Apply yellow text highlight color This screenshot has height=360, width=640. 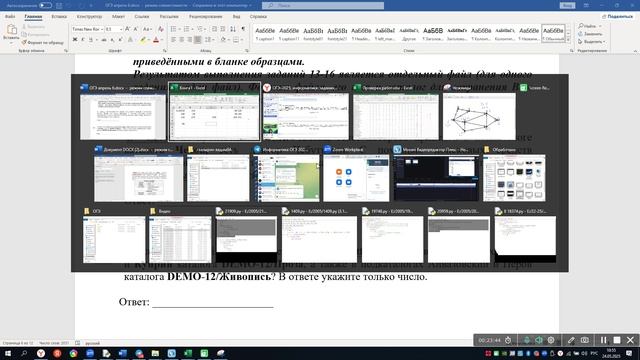(142, 40)
